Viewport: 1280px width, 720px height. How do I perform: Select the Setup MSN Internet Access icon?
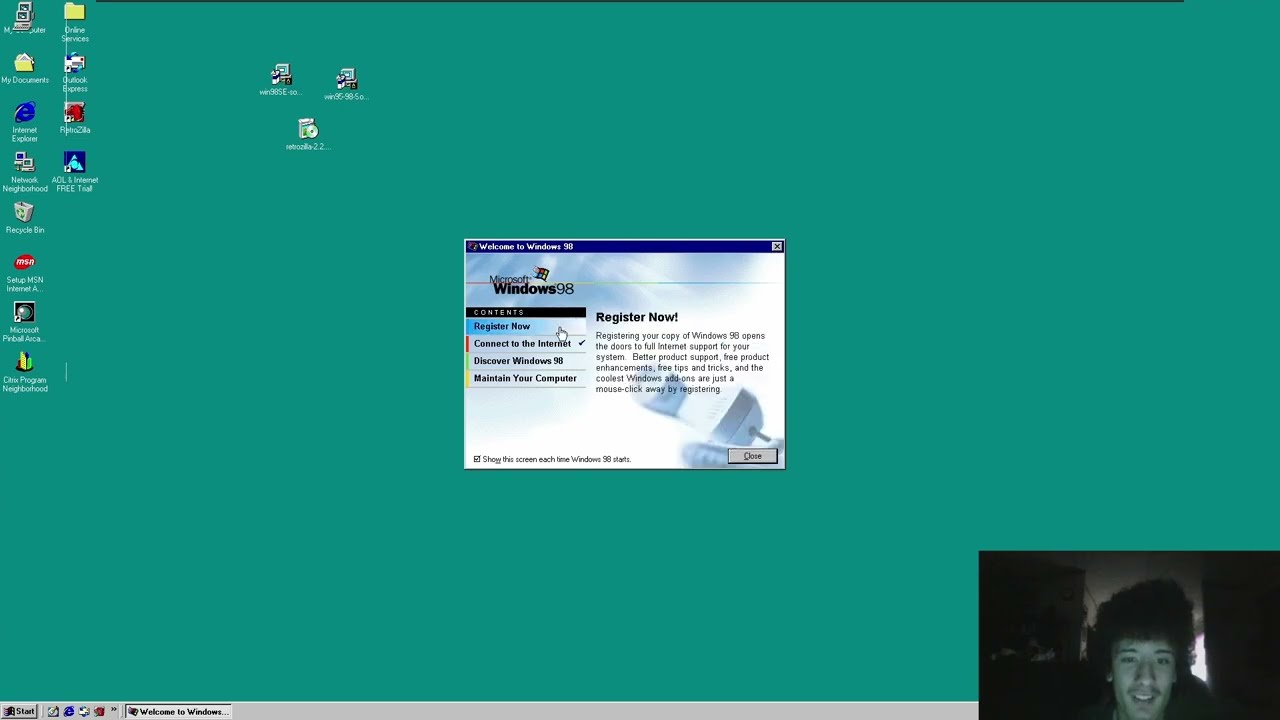tap(24, 272)
